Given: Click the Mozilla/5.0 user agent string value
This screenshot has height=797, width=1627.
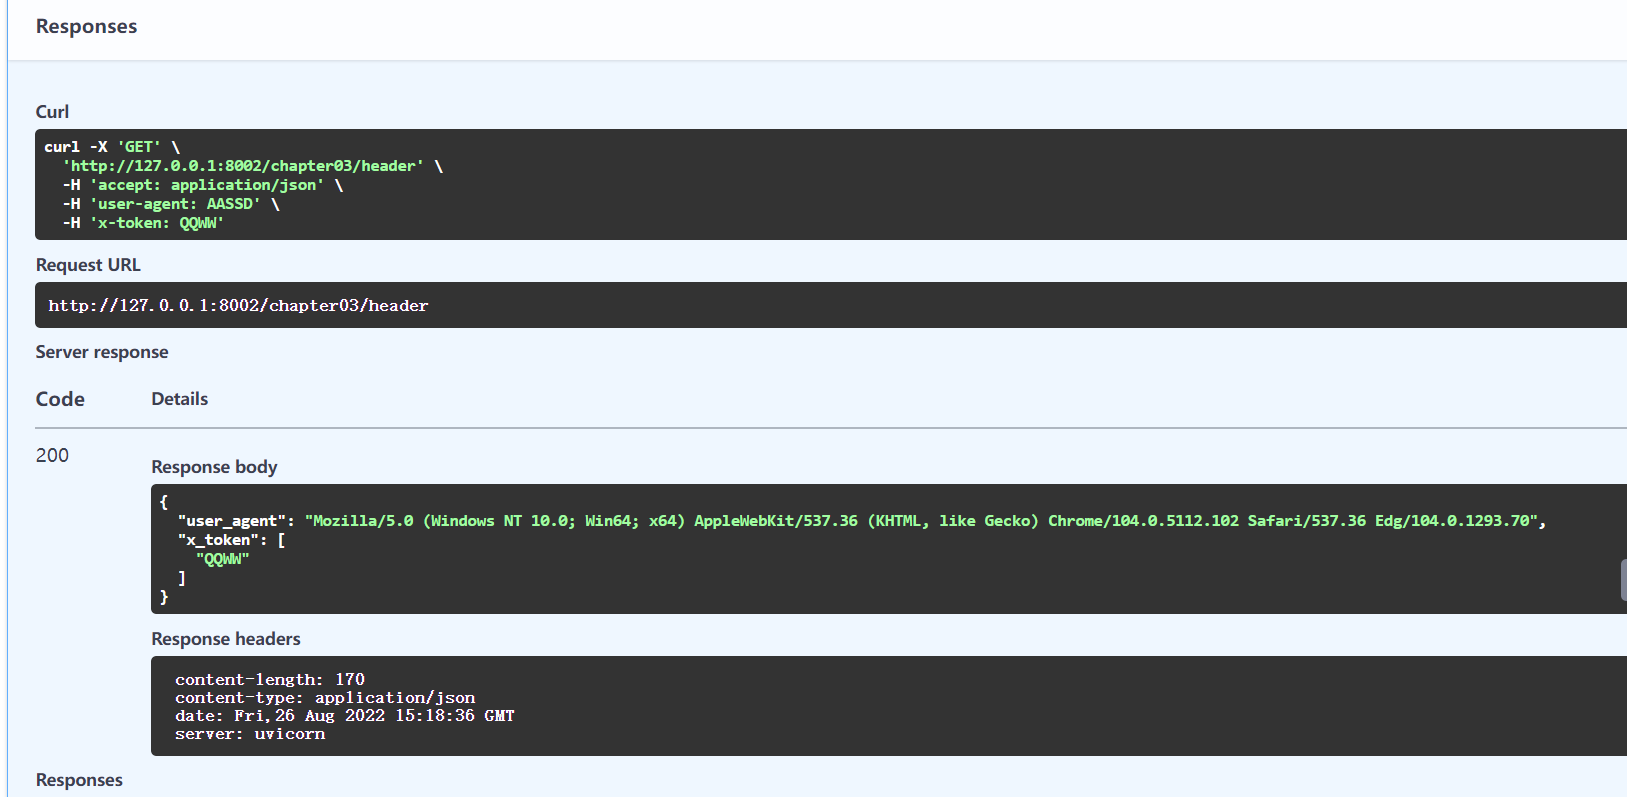Looking at the screenshot, I should click(922, 521).
